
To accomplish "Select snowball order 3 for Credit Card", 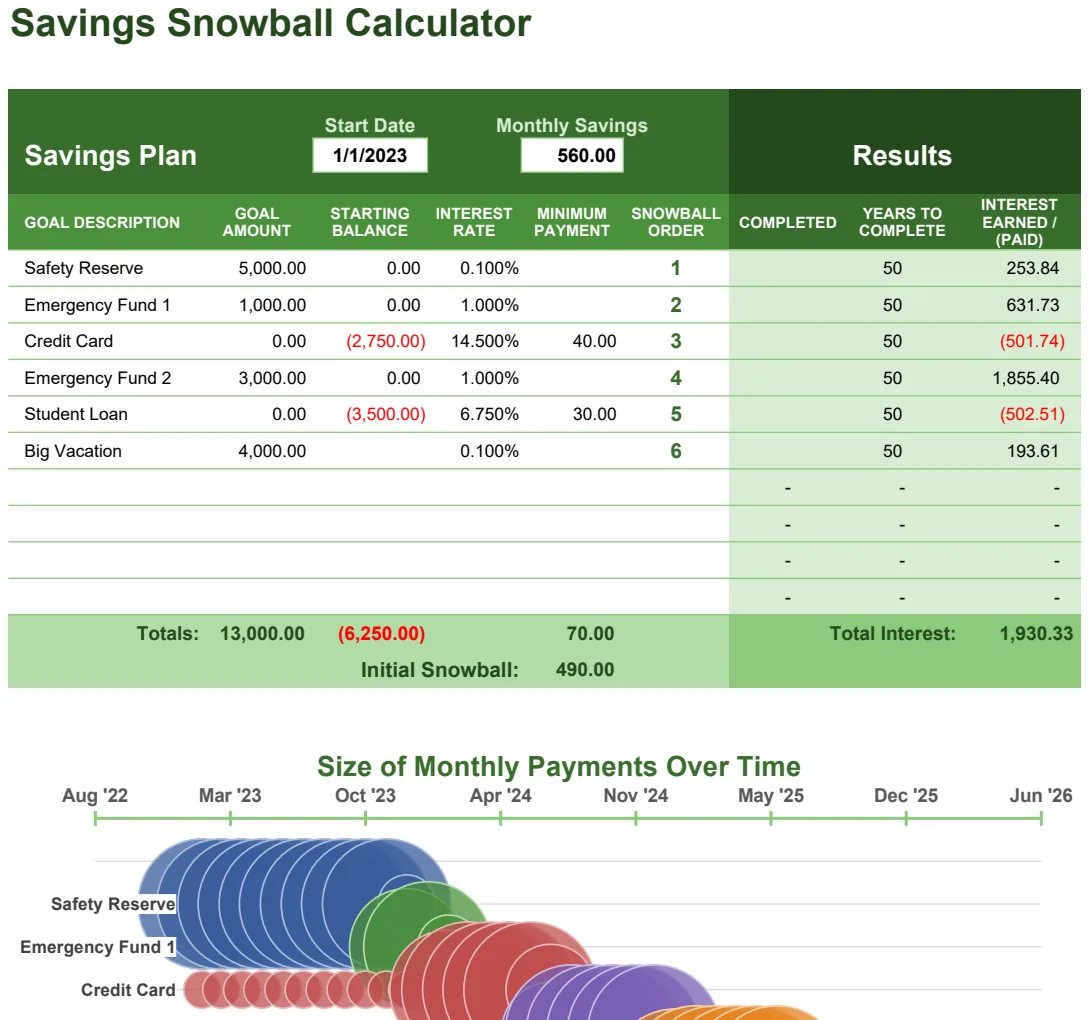I will click(676, 341).
